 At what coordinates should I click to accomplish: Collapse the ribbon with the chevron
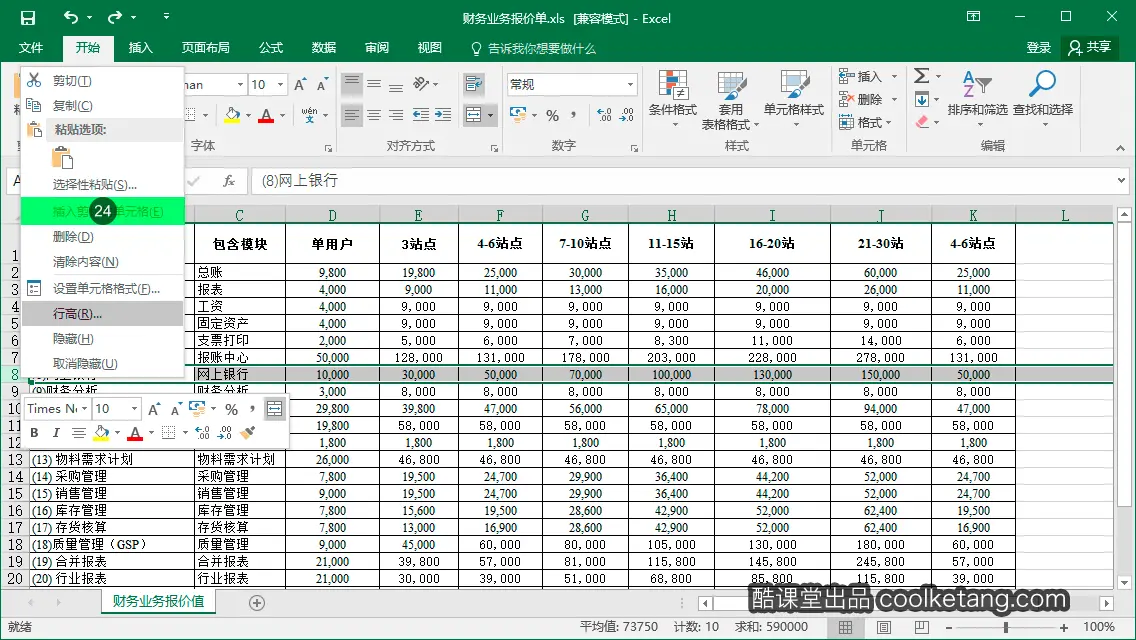click(x=1121, y=147)
